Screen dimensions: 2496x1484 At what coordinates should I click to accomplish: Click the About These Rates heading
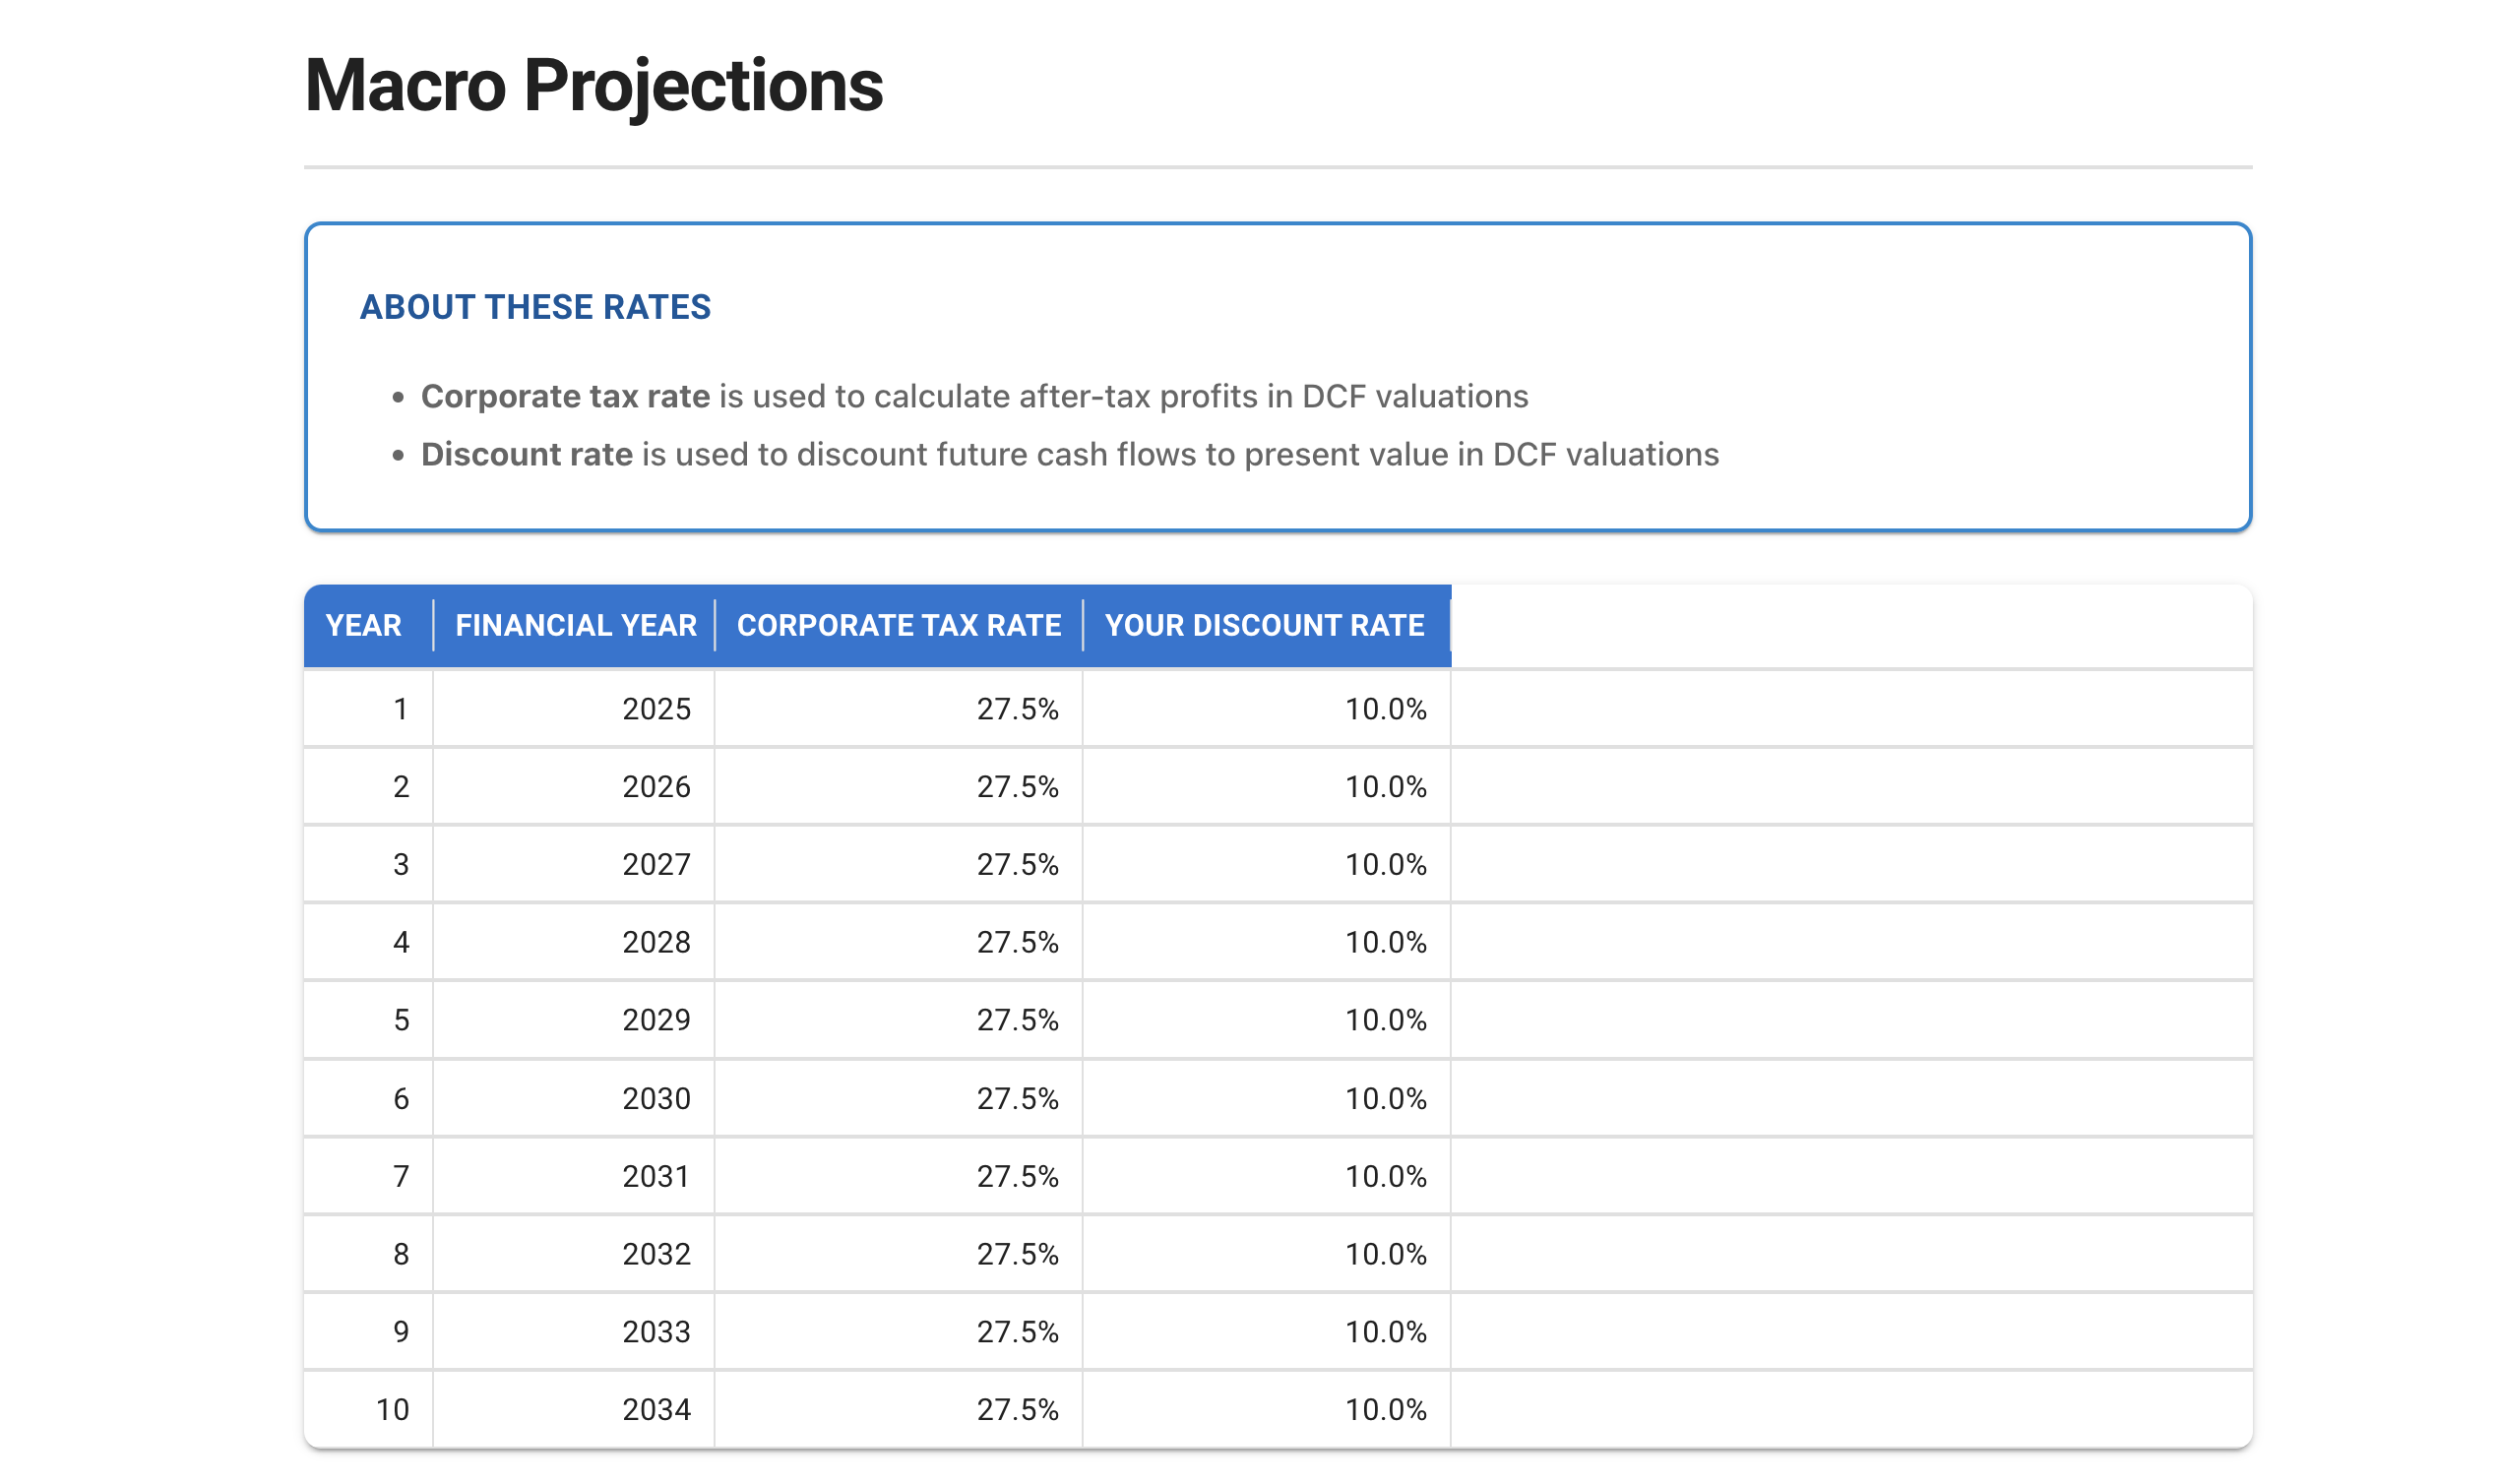click(535, 307)
